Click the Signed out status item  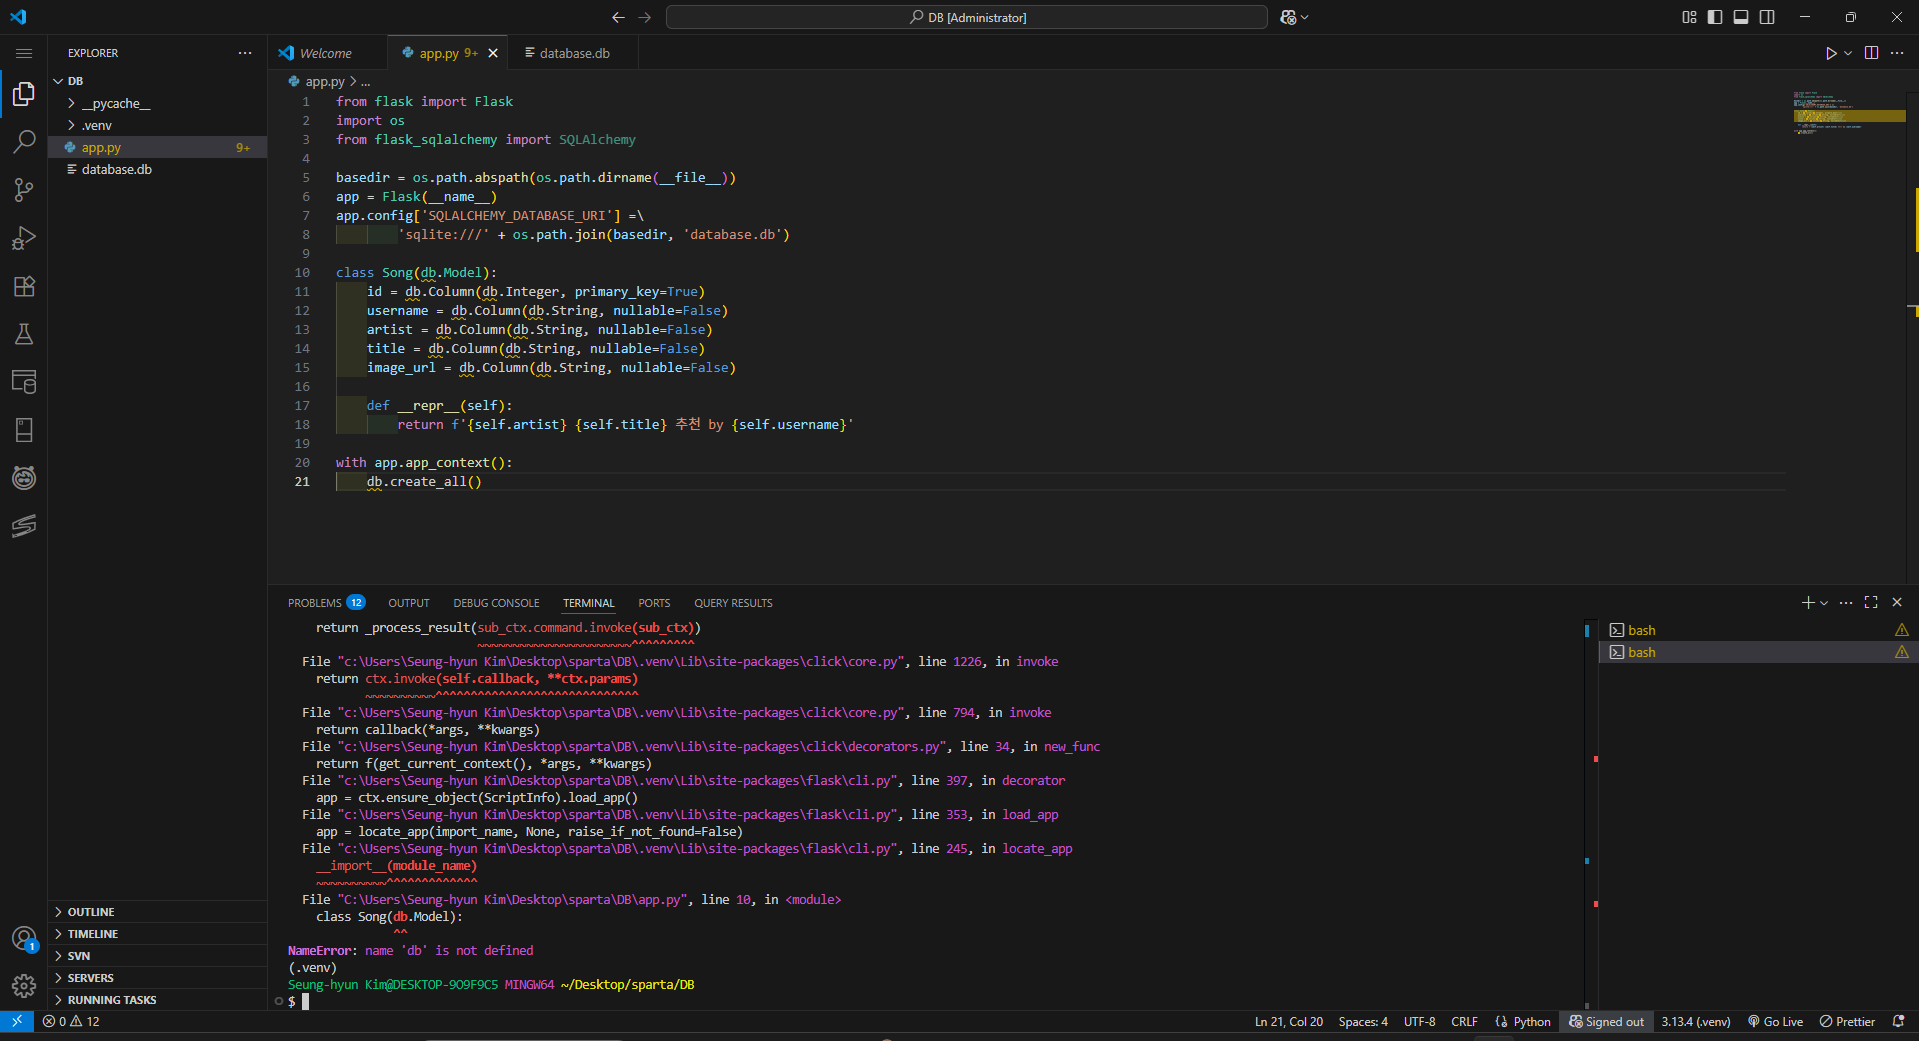(x=1606, y=1022)
